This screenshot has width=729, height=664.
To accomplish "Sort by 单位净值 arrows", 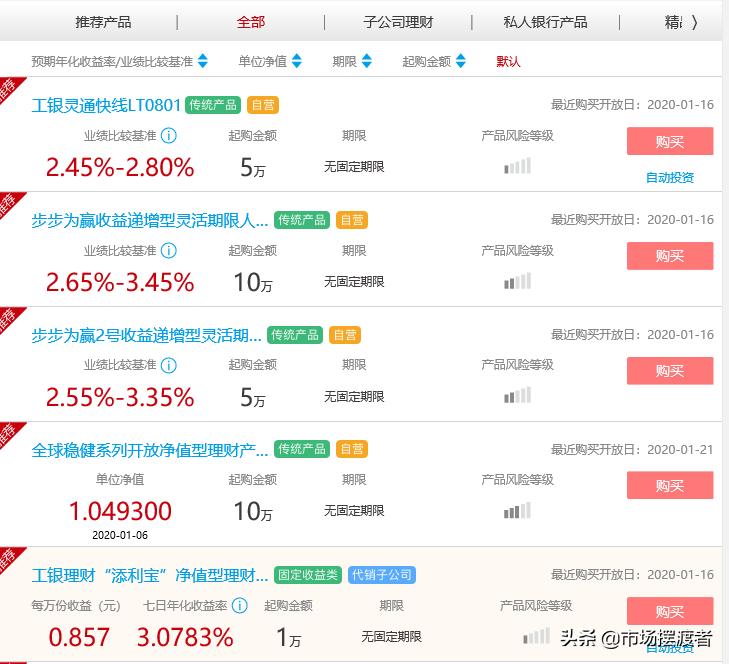I will [297, 61].
